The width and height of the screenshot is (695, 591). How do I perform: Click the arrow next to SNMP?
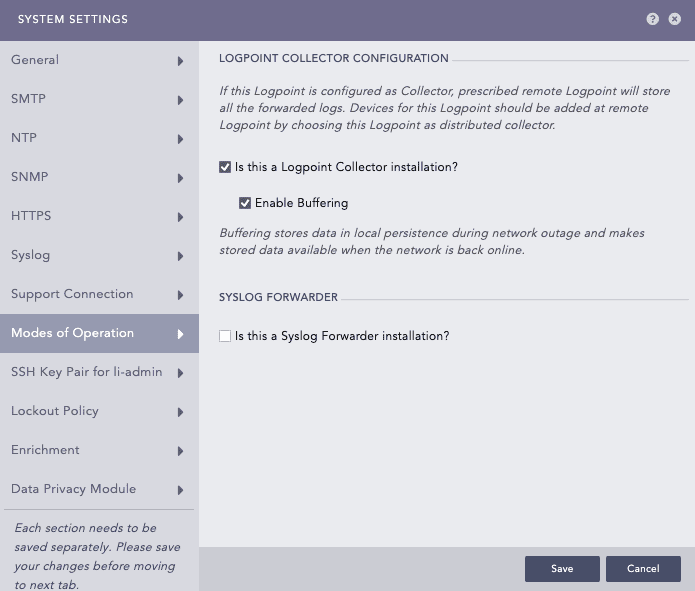(x=181, y=178)
